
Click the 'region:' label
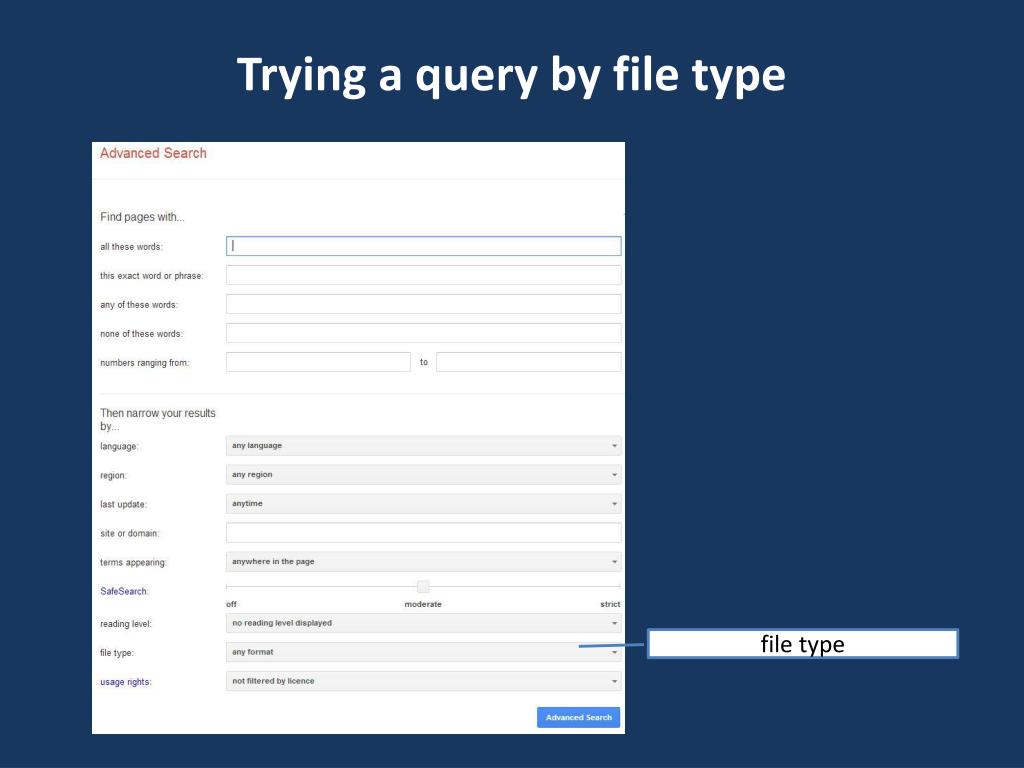tap(113, 475)
